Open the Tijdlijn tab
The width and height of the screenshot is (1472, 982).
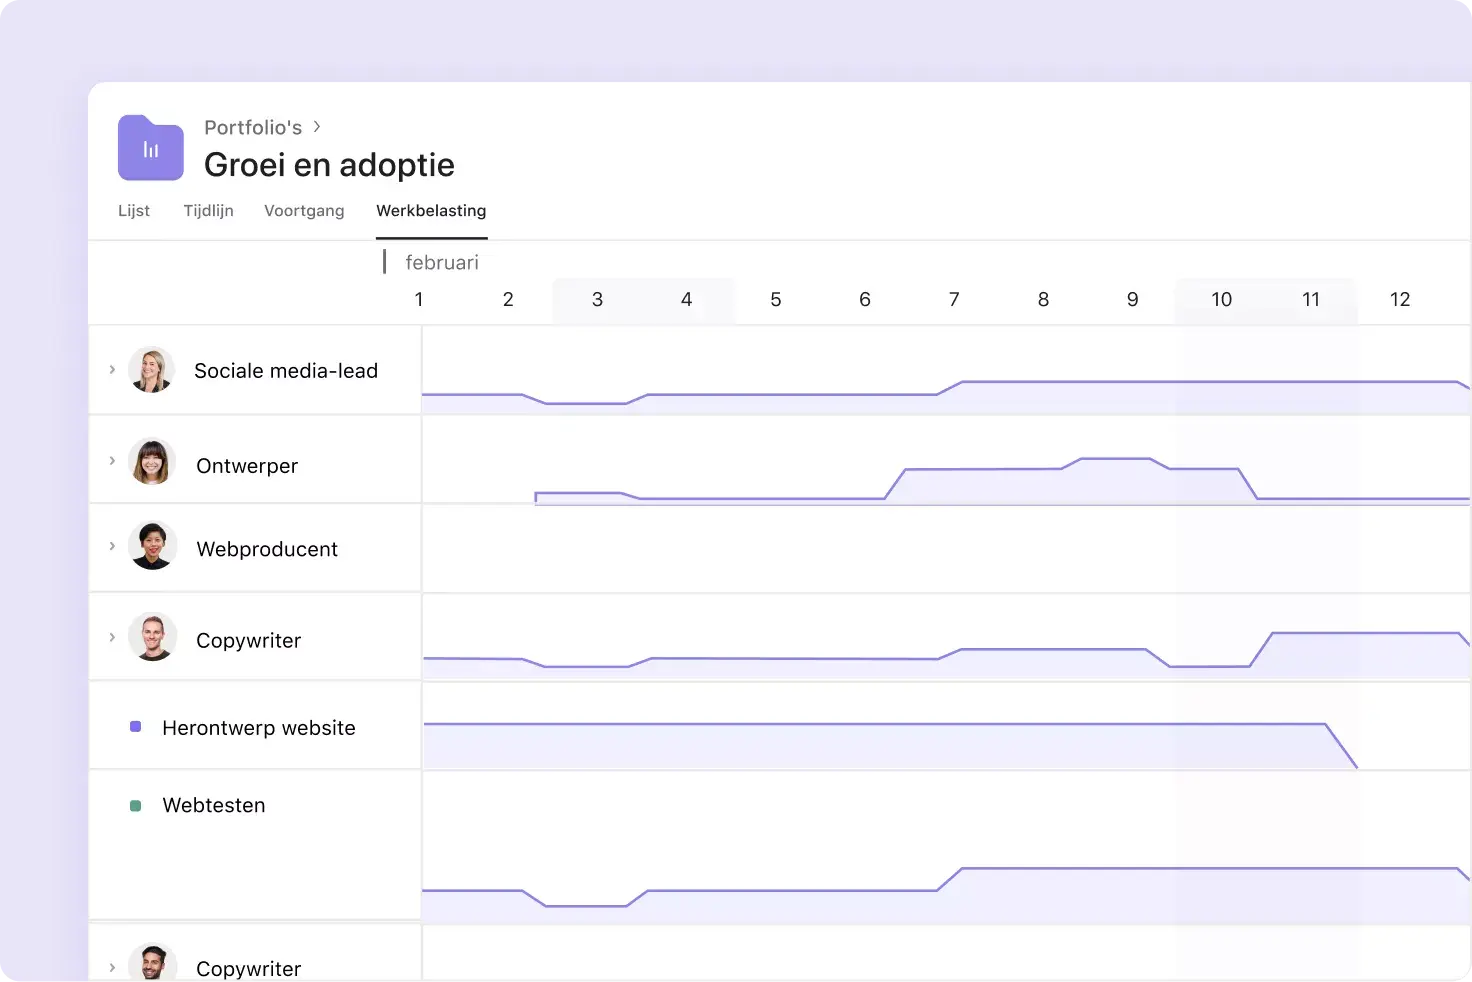(208, 211)
